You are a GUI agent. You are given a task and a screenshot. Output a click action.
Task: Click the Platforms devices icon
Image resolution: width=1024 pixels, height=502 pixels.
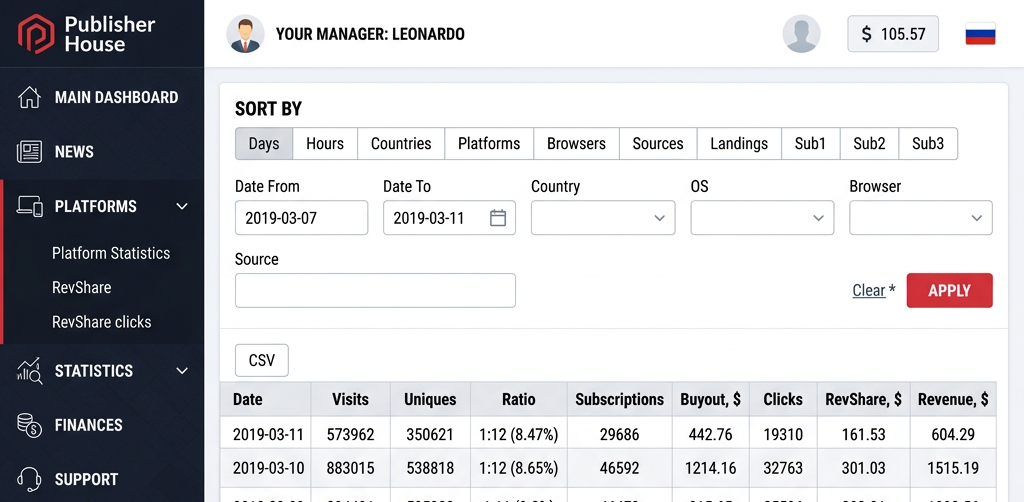coord(29,206)
